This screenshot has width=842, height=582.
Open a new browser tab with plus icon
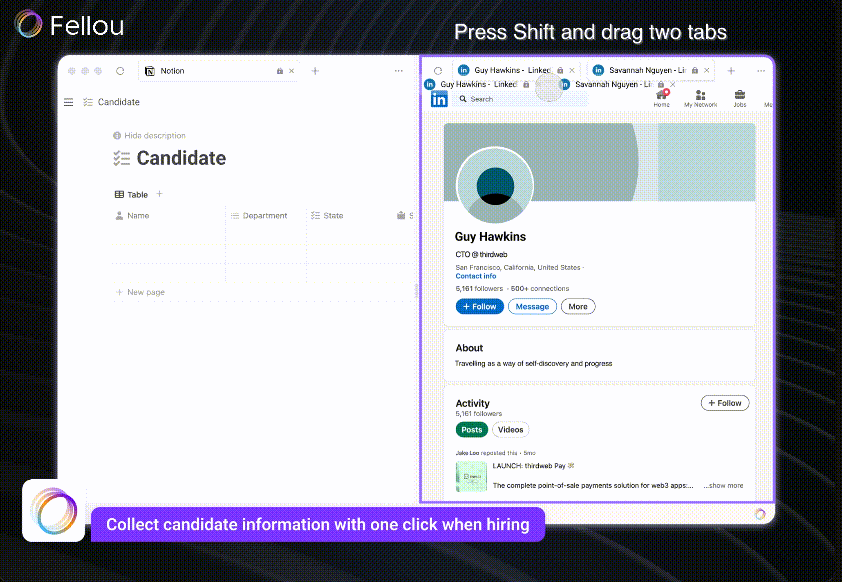pos(315,70)
